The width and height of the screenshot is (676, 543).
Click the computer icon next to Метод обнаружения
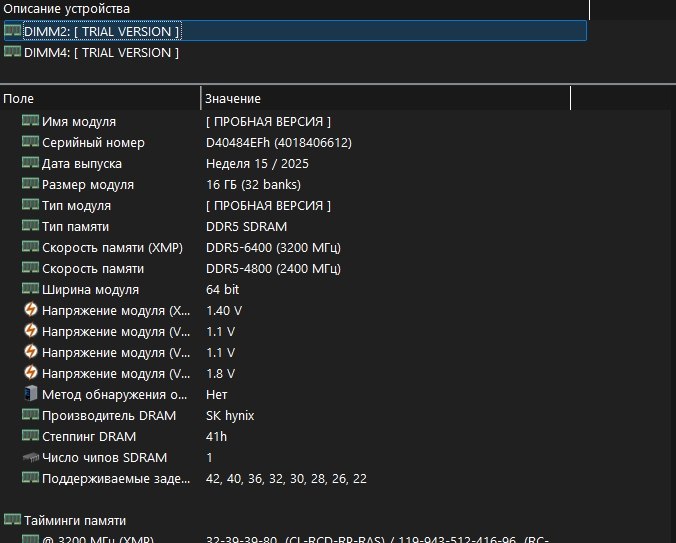[x=31, y=393]
